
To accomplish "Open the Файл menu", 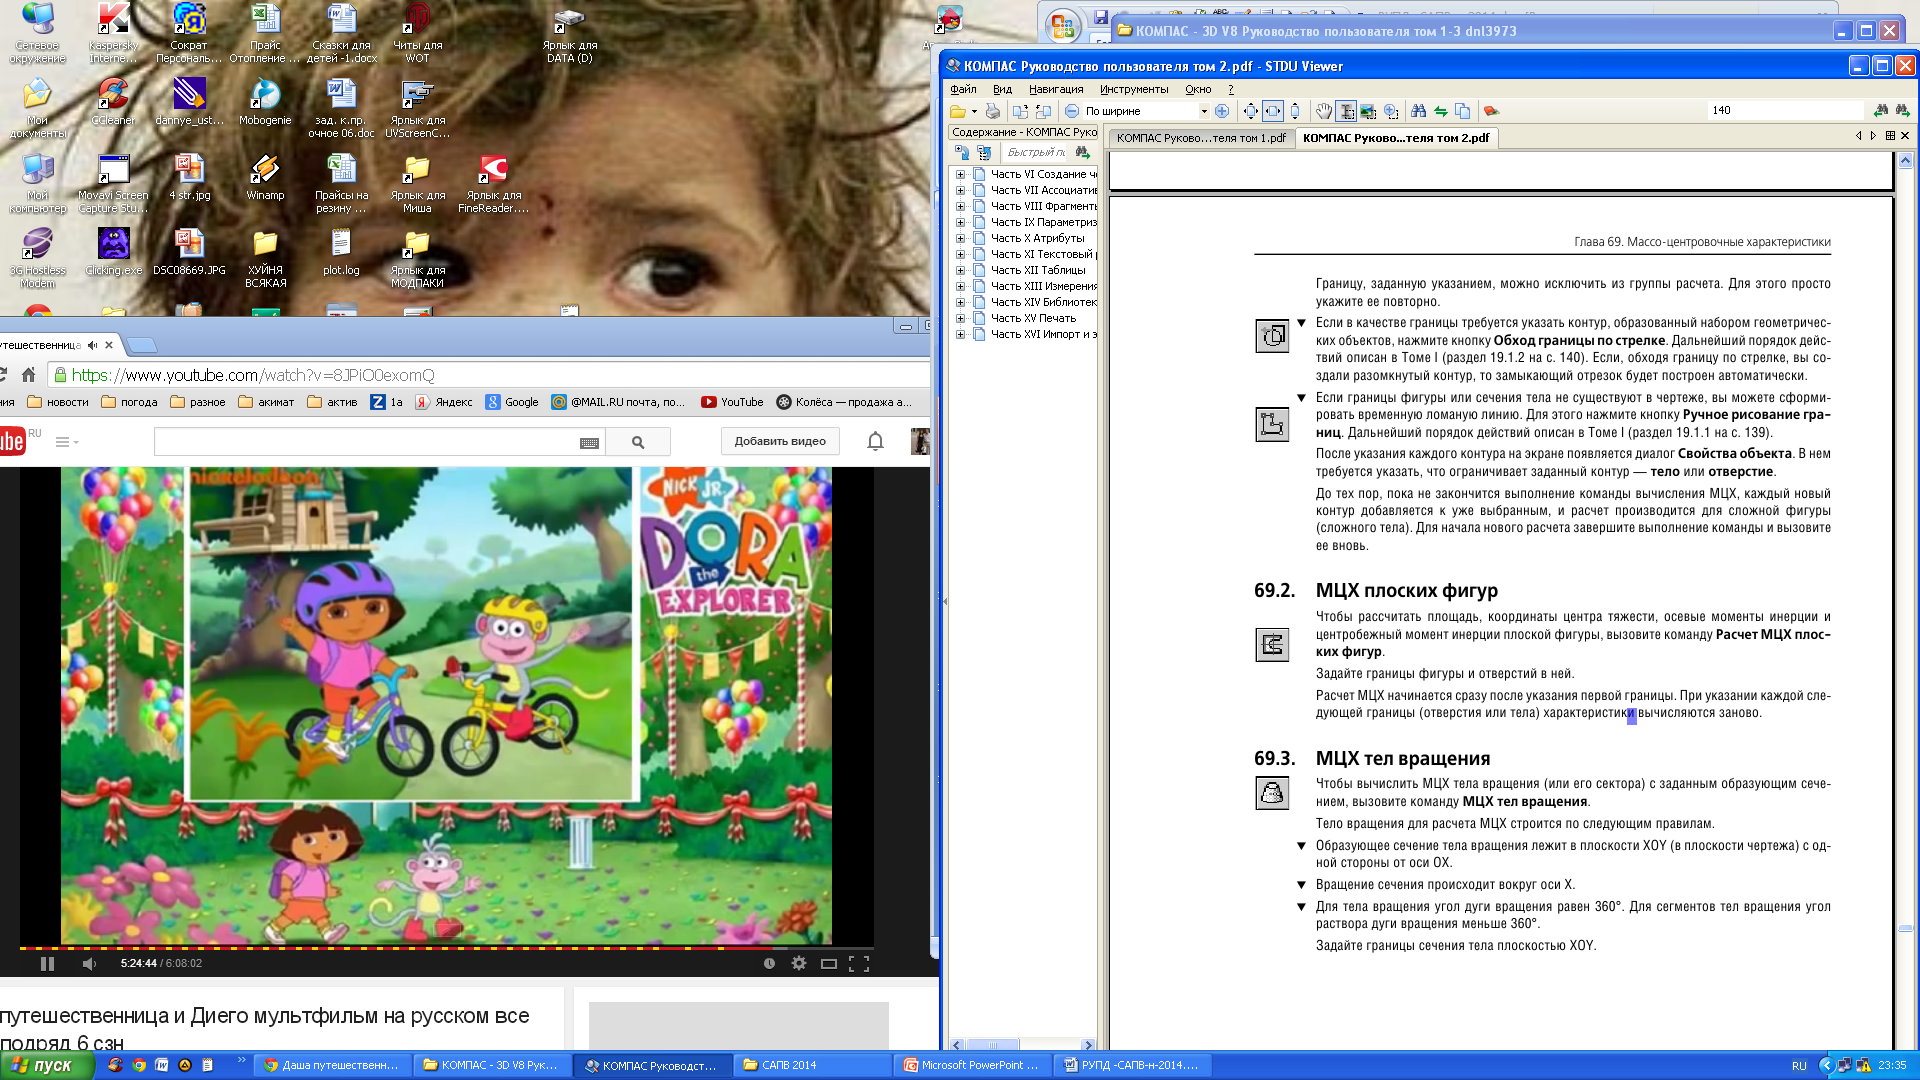I will click(x=963, y=89).
